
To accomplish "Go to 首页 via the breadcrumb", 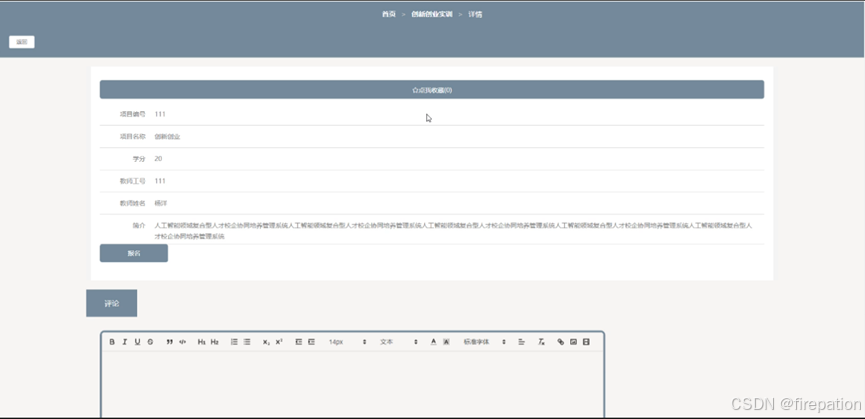I will (389, 14).
